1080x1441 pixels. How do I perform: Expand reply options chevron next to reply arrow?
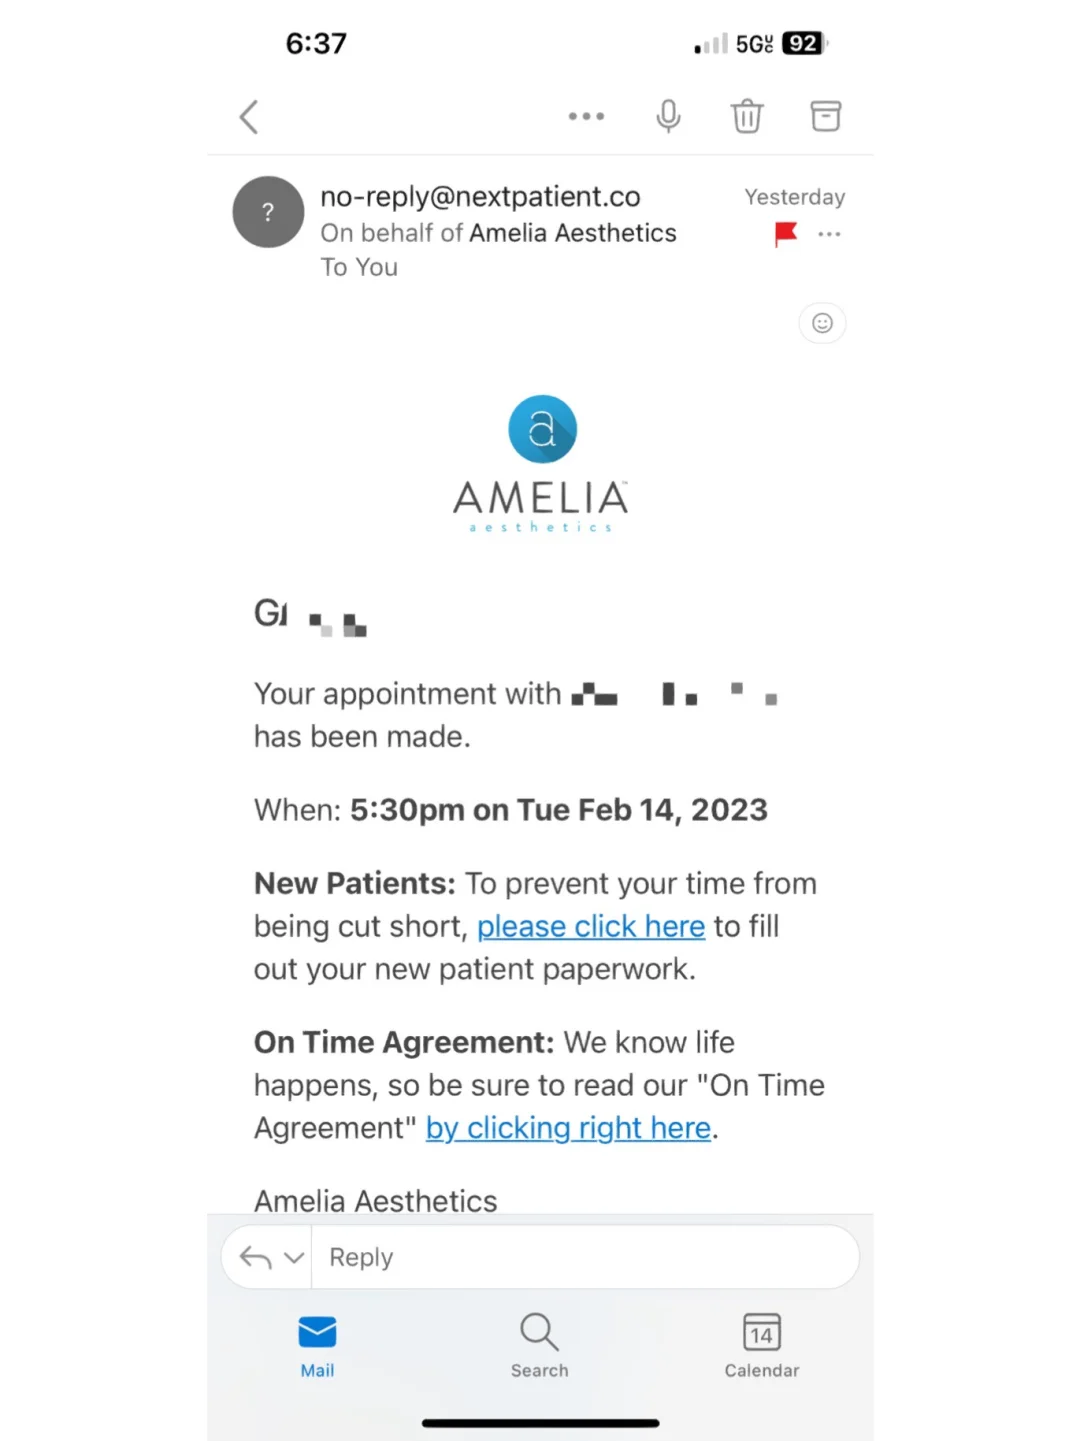click(x=294, y=1258)
